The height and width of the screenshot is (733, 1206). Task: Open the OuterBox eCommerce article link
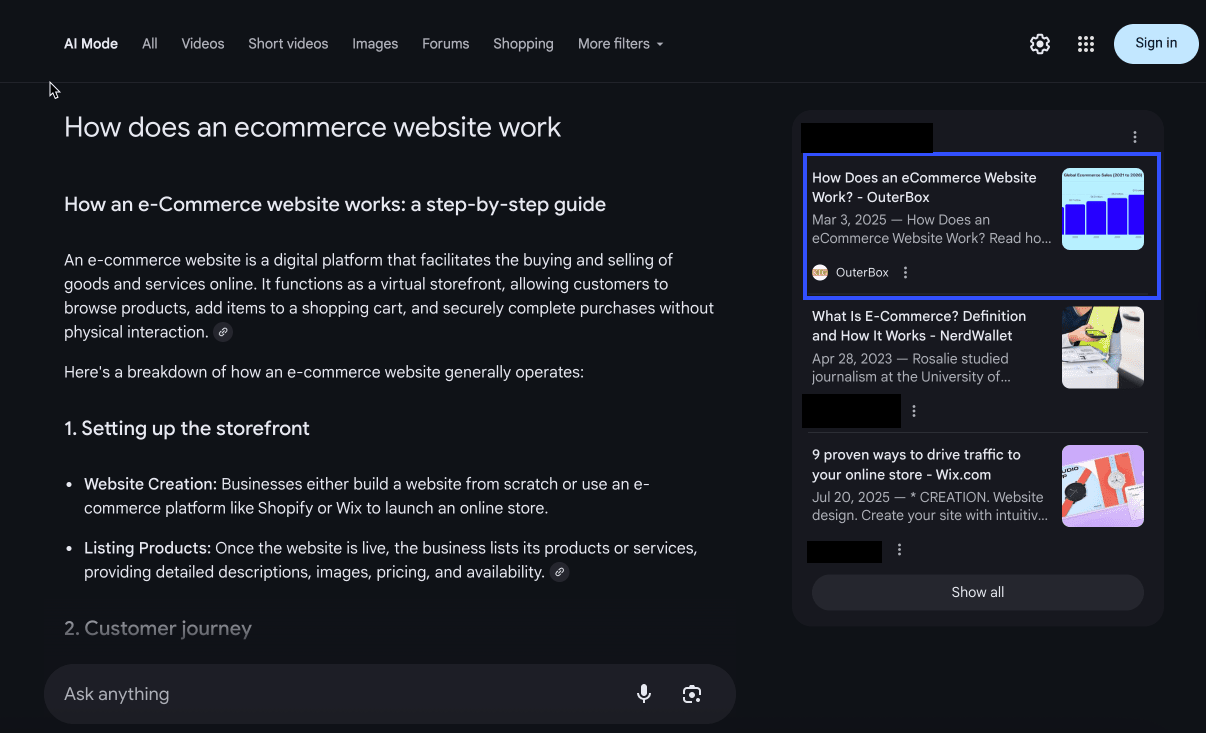924,187
